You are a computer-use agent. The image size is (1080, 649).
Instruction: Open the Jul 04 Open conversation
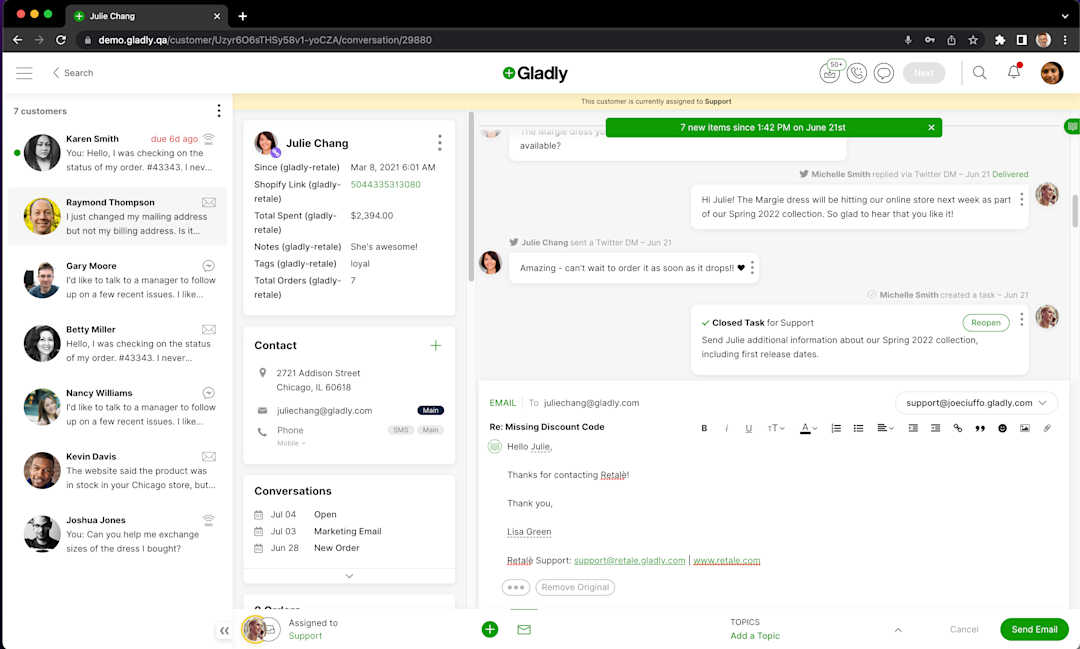point(349,515)
